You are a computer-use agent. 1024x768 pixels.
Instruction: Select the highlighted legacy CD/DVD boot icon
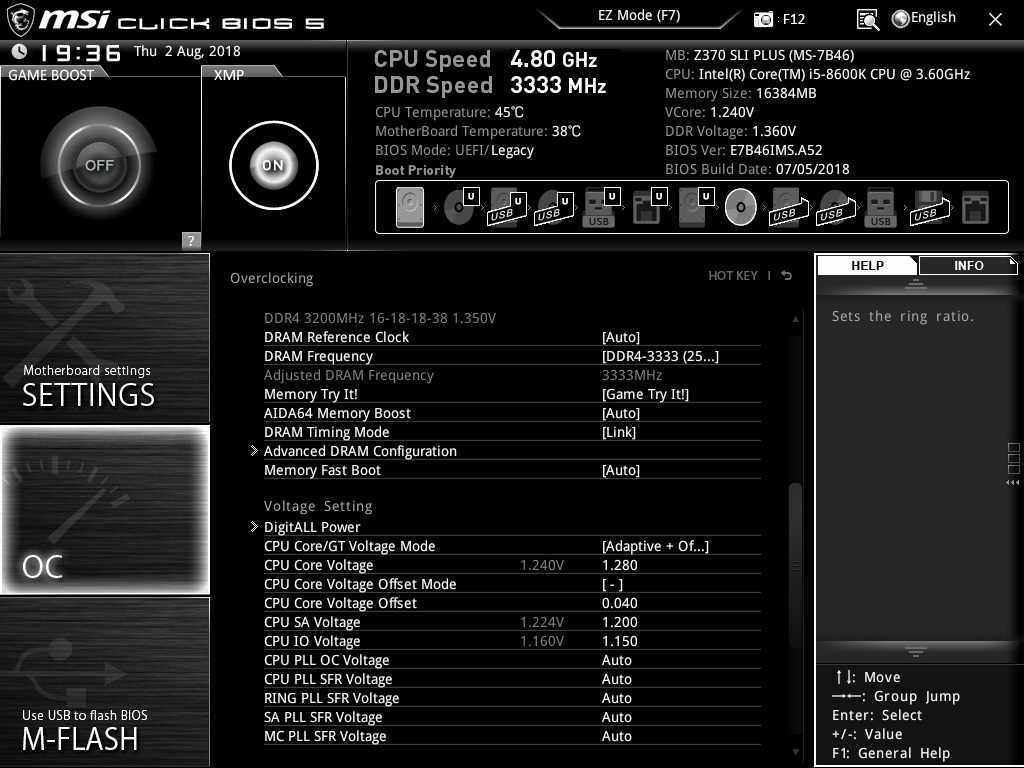(741, 207)
